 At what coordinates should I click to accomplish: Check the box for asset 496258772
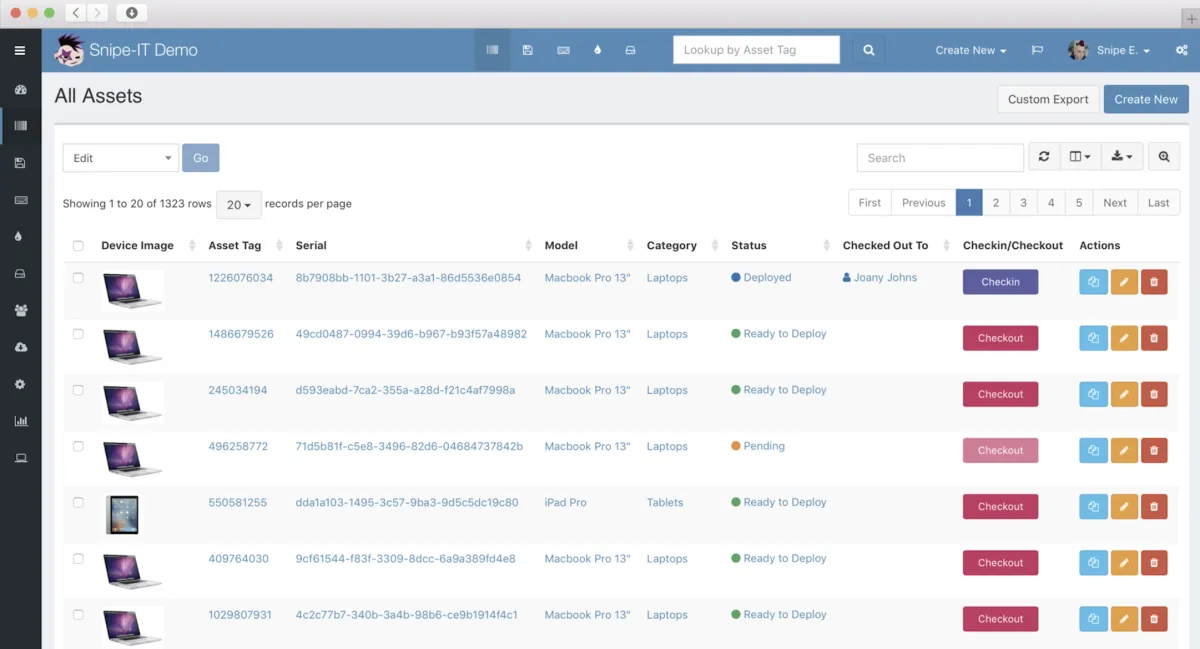point(78,446)
